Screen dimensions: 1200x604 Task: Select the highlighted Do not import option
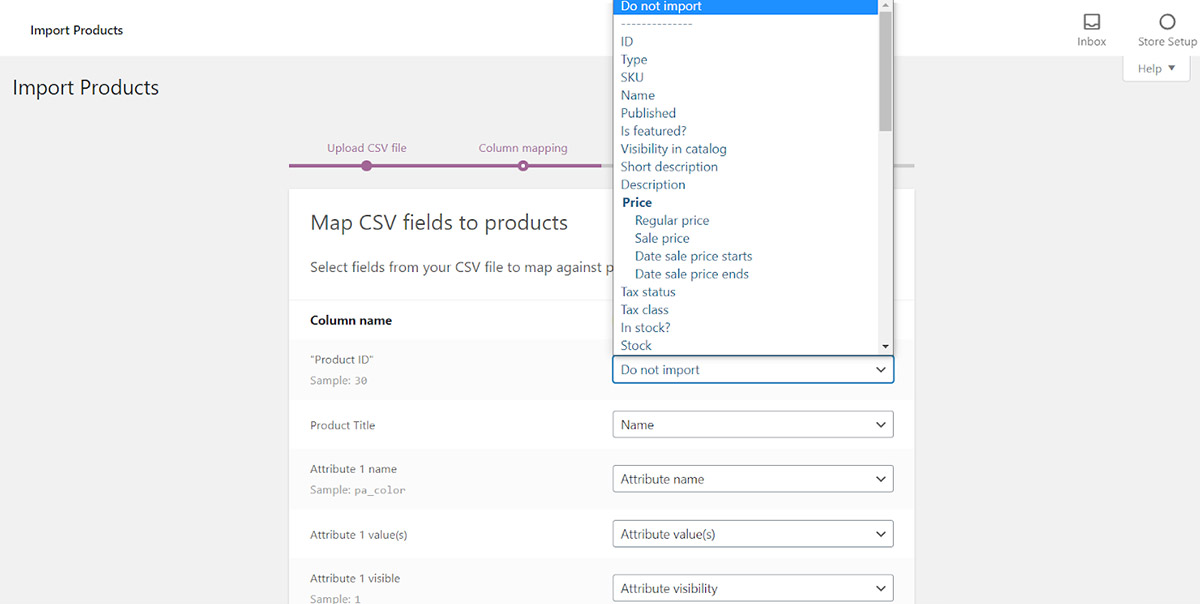pyautogui.click(x=661, y=7)
